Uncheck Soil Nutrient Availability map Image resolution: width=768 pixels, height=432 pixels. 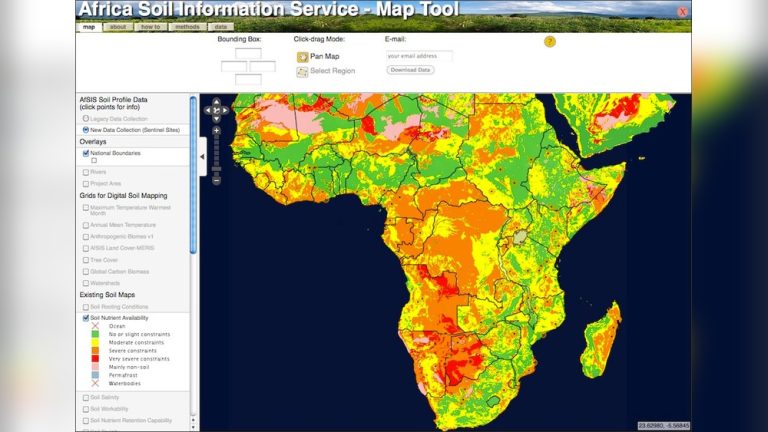pos(86,318)
